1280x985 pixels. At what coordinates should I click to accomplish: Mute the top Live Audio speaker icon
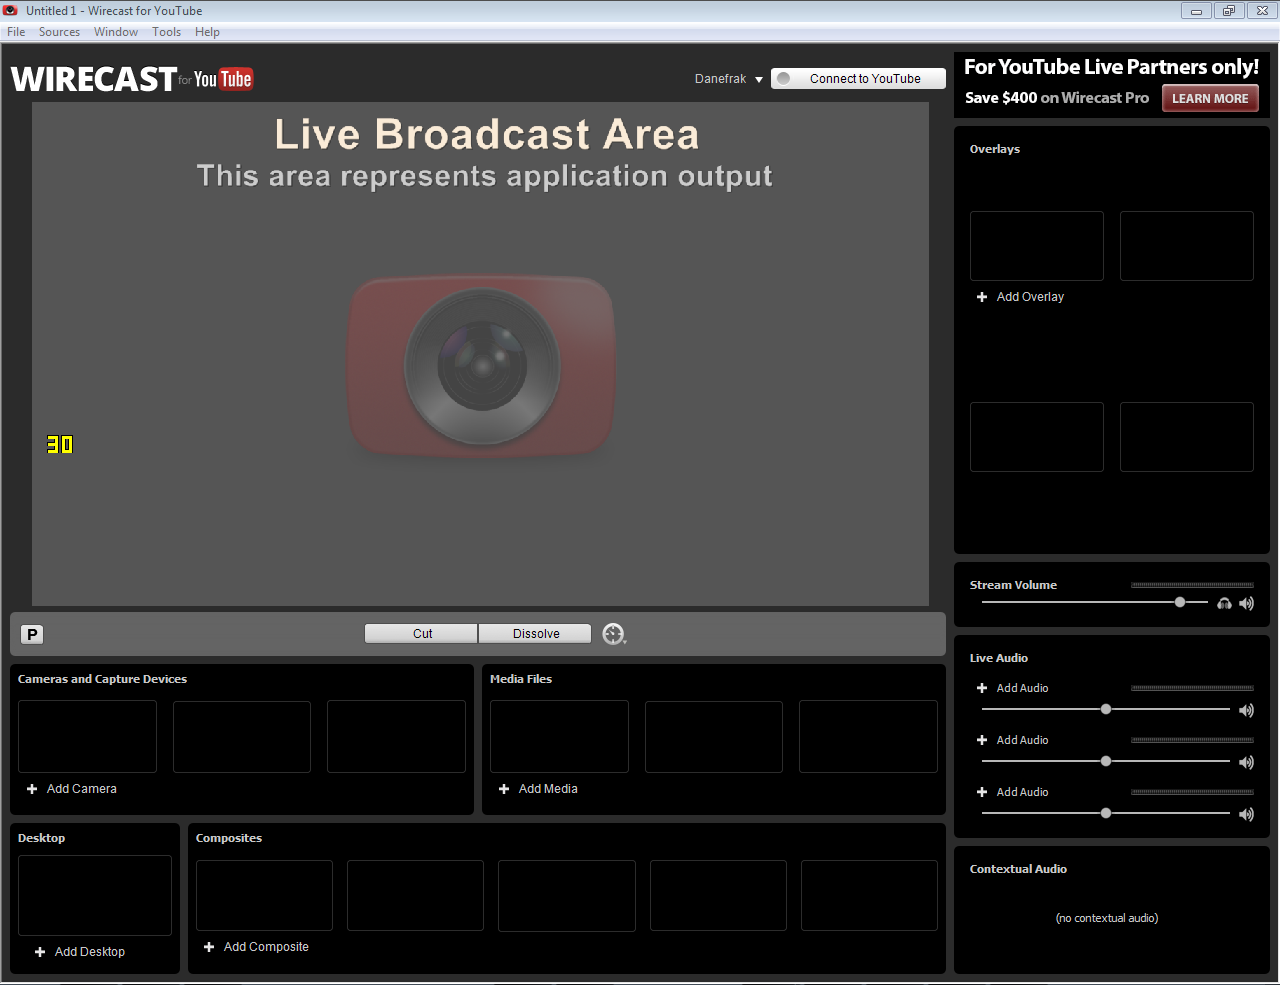click(1246, 710)
